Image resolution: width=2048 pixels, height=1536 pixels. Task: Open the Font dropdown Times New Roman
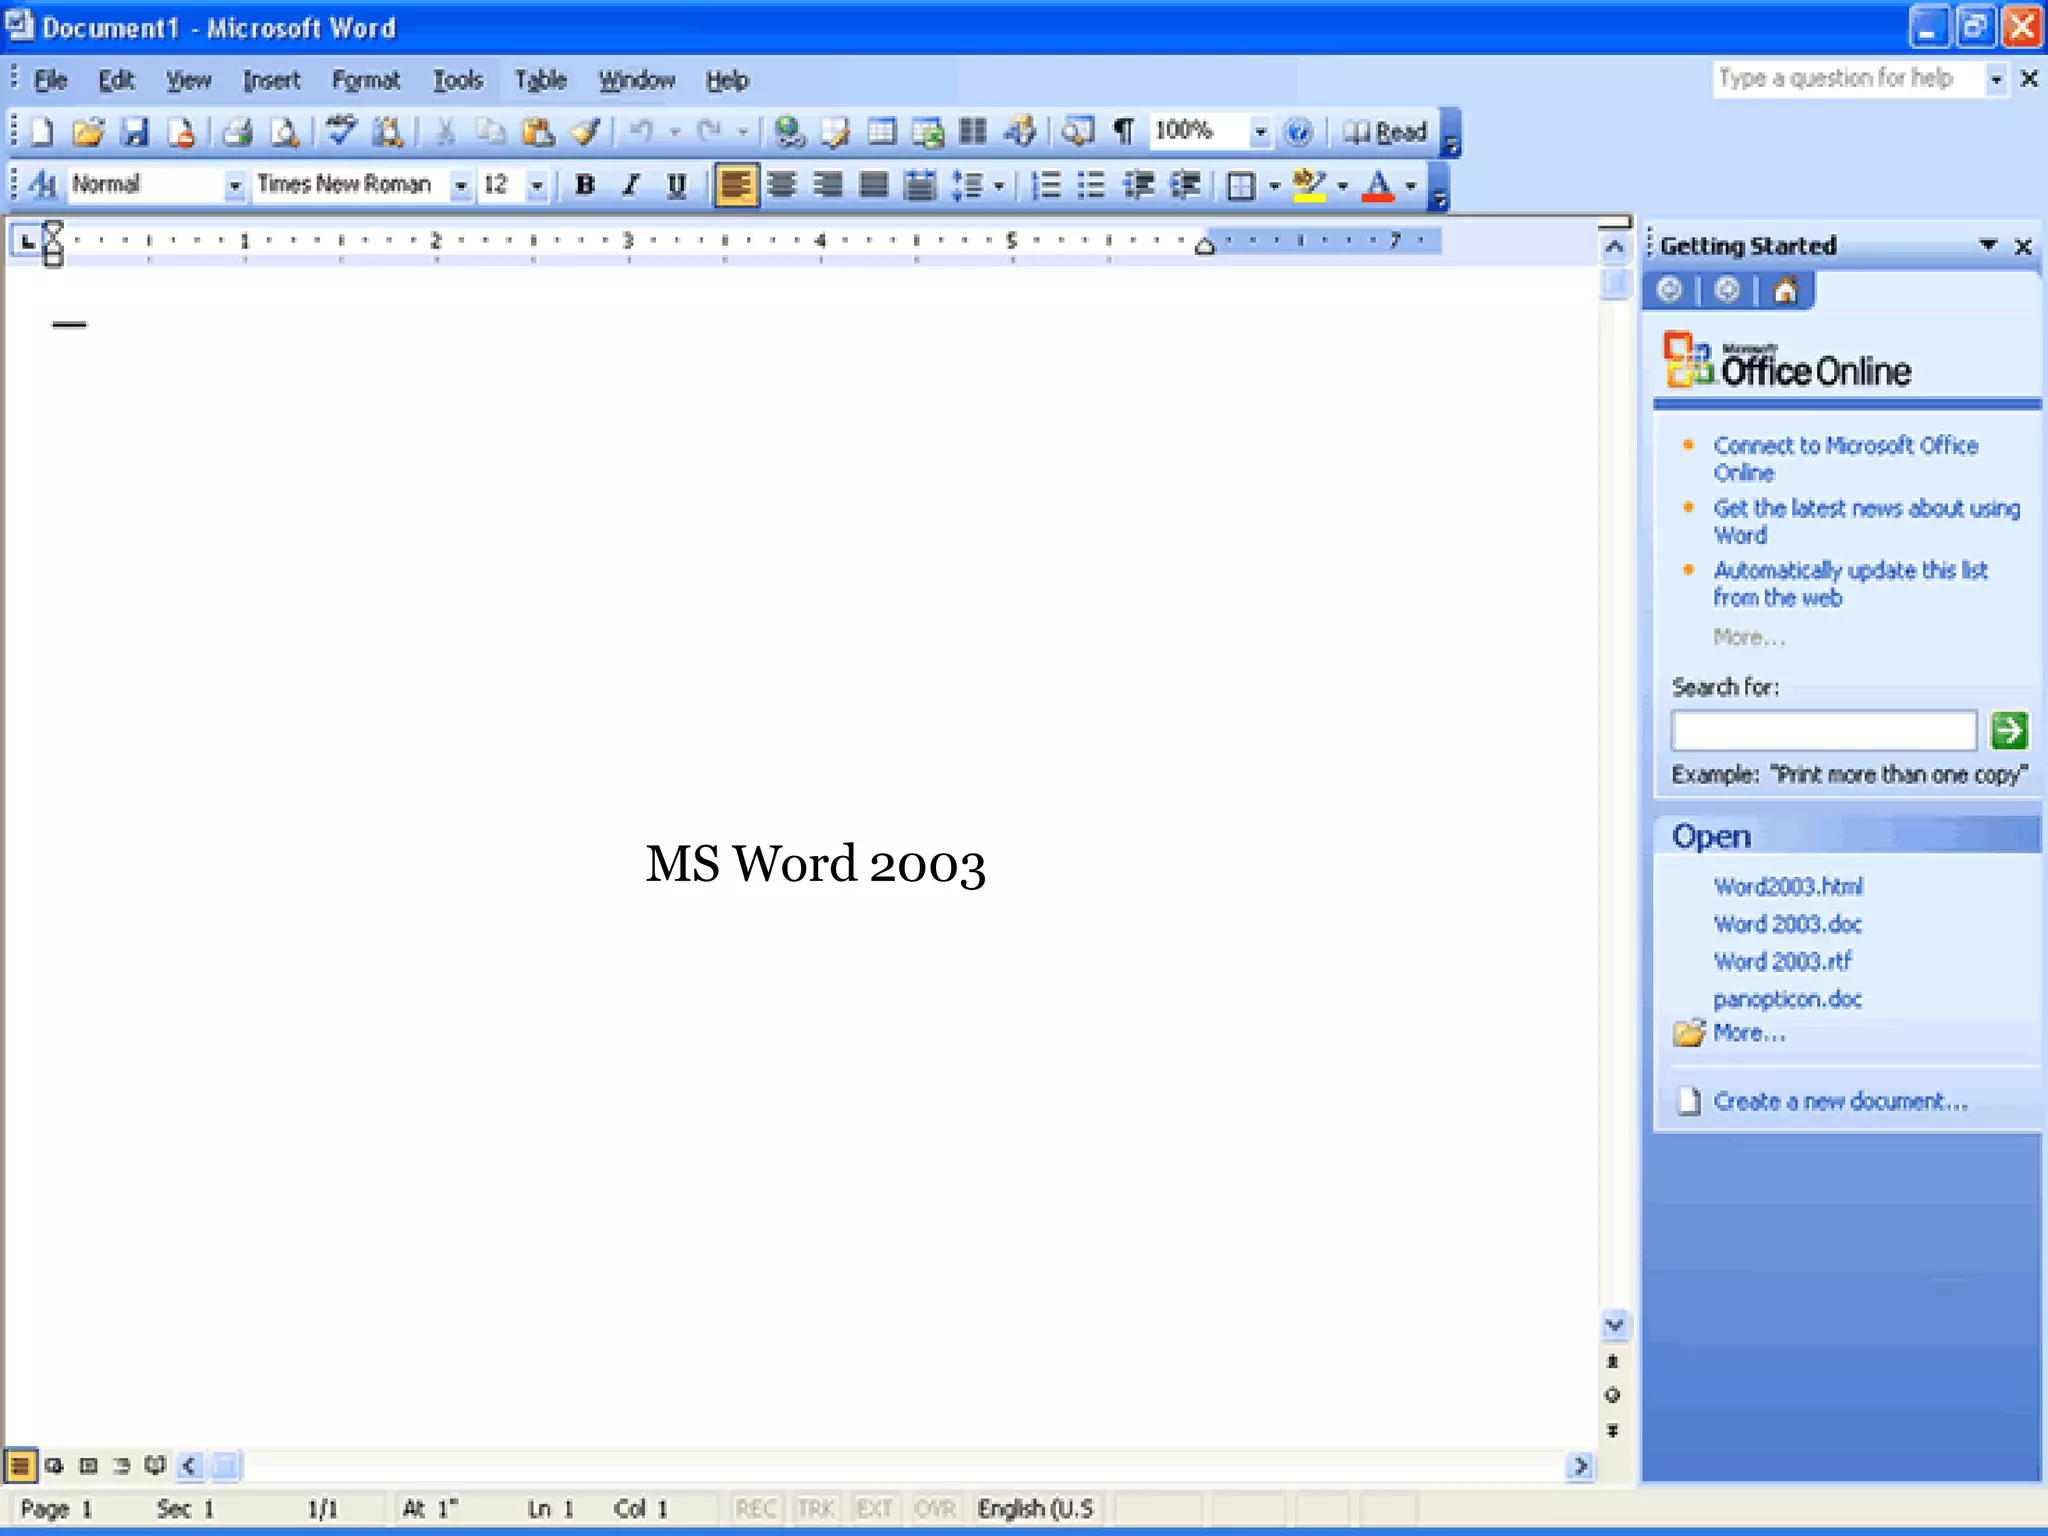point(460,185)
